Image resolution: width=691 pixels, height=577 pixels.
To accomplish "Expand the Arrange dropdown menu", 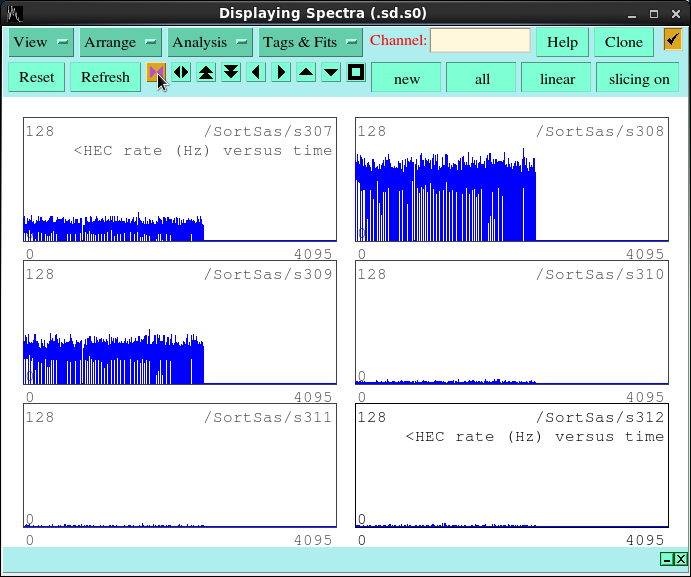I will point(121,42).
